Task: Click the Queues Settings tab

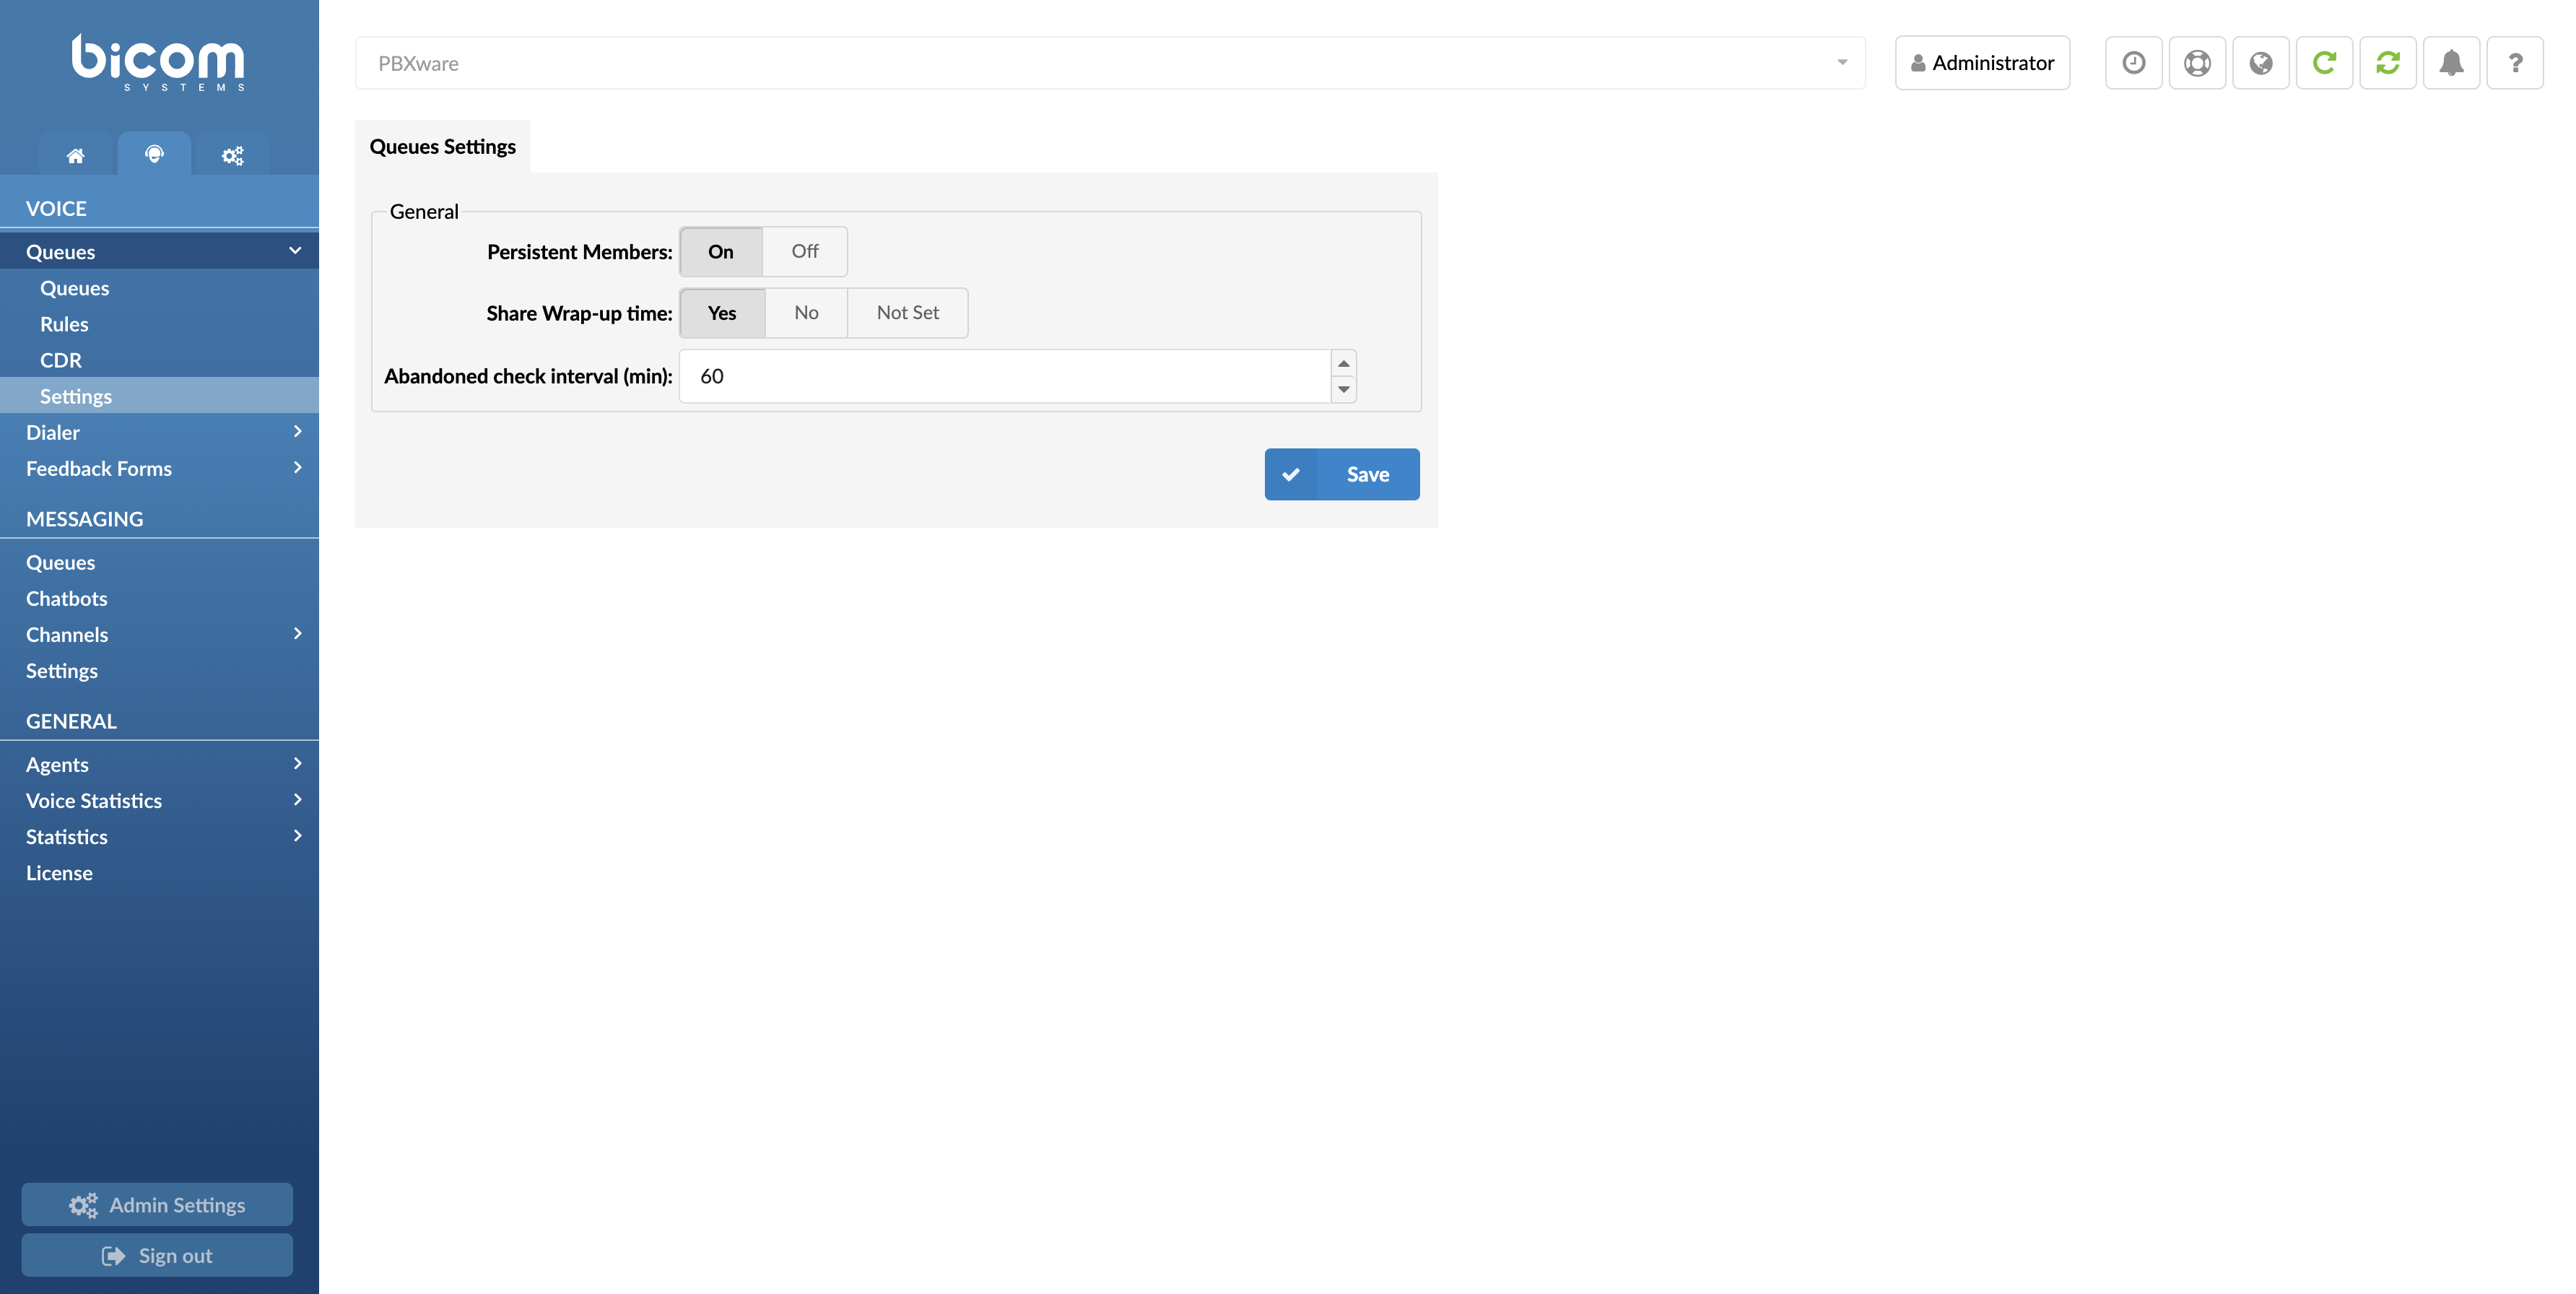Action: tap(443, 147)
